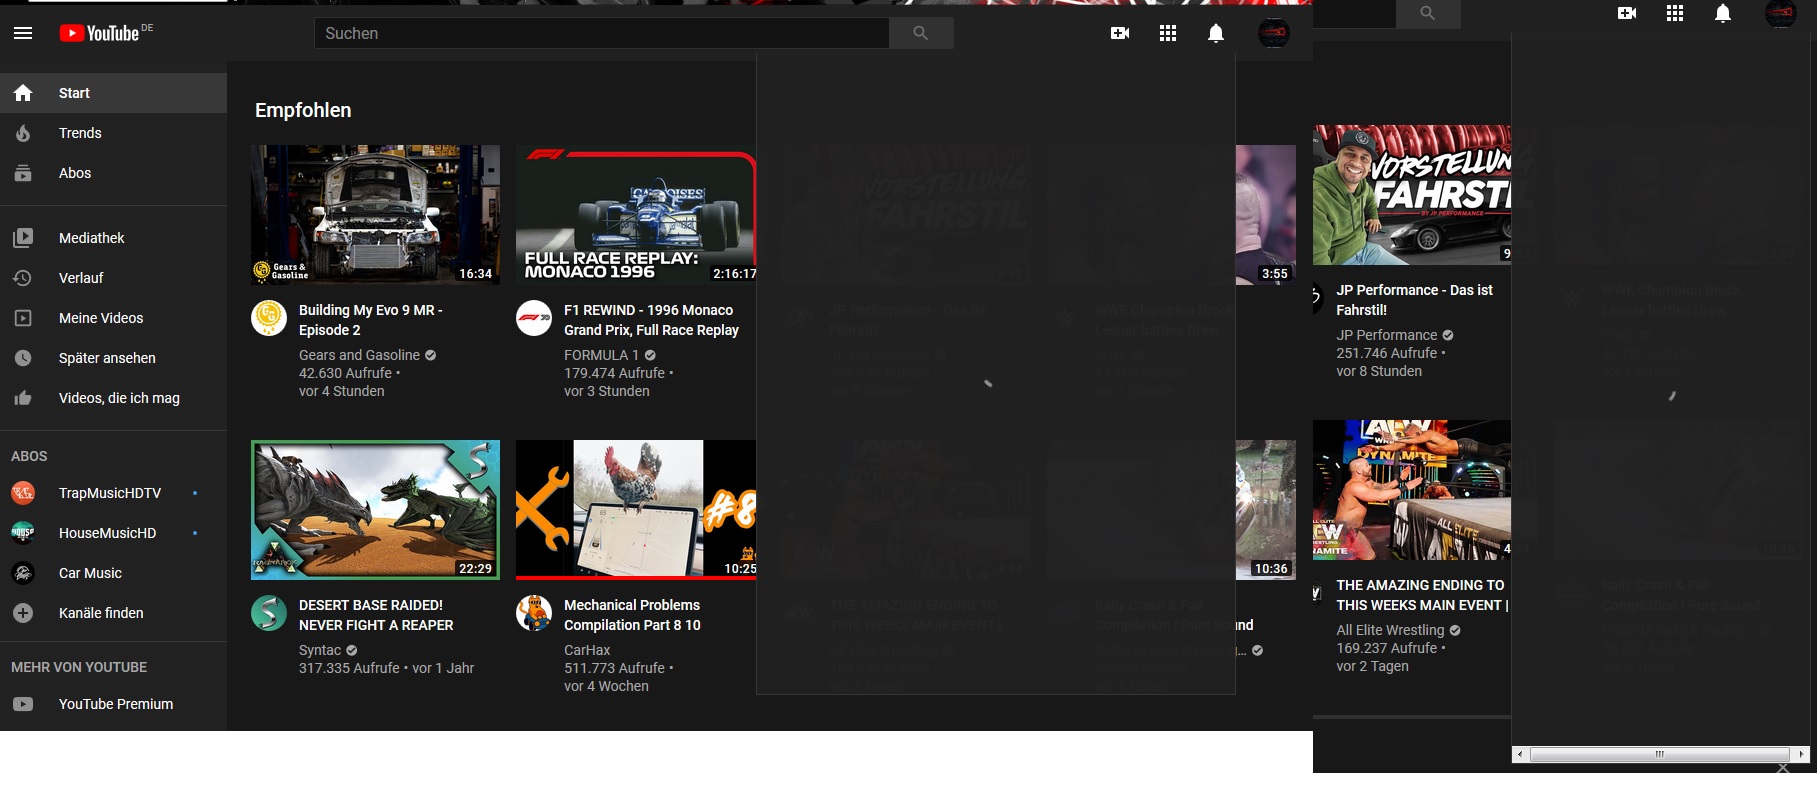Open JP Performance channel name in right window
This screenshot has height=788, width=1819.
click(x=1387, y=335)
